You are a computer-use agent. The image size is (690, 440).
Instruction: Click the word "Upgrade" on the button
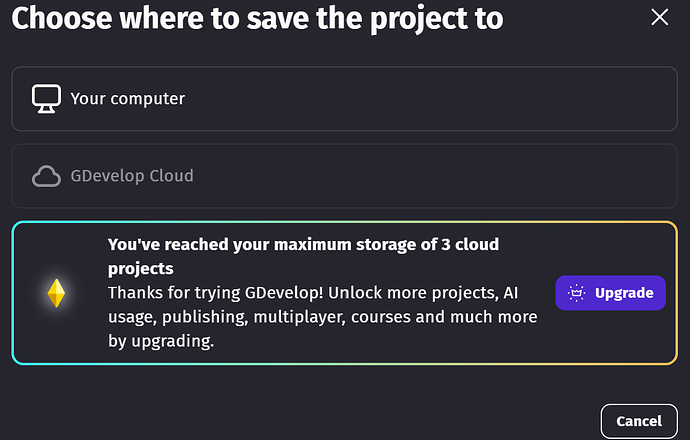pyautogui.click(x=623, y=293)
